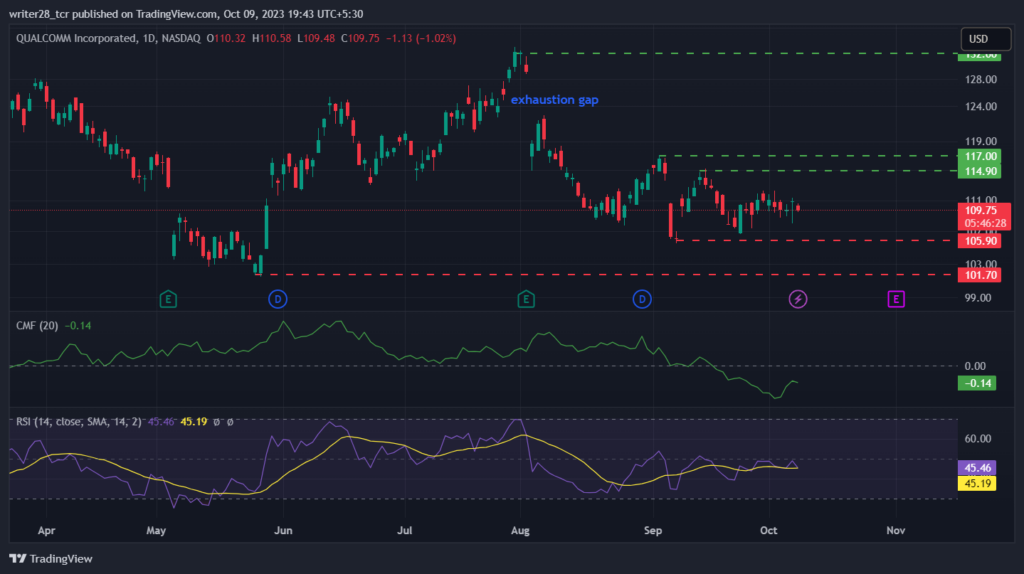The height and width of the screenshot is (574, 1024).
Task: Click the published by writer28_tcr header text
Action: (x=186, y=14)
